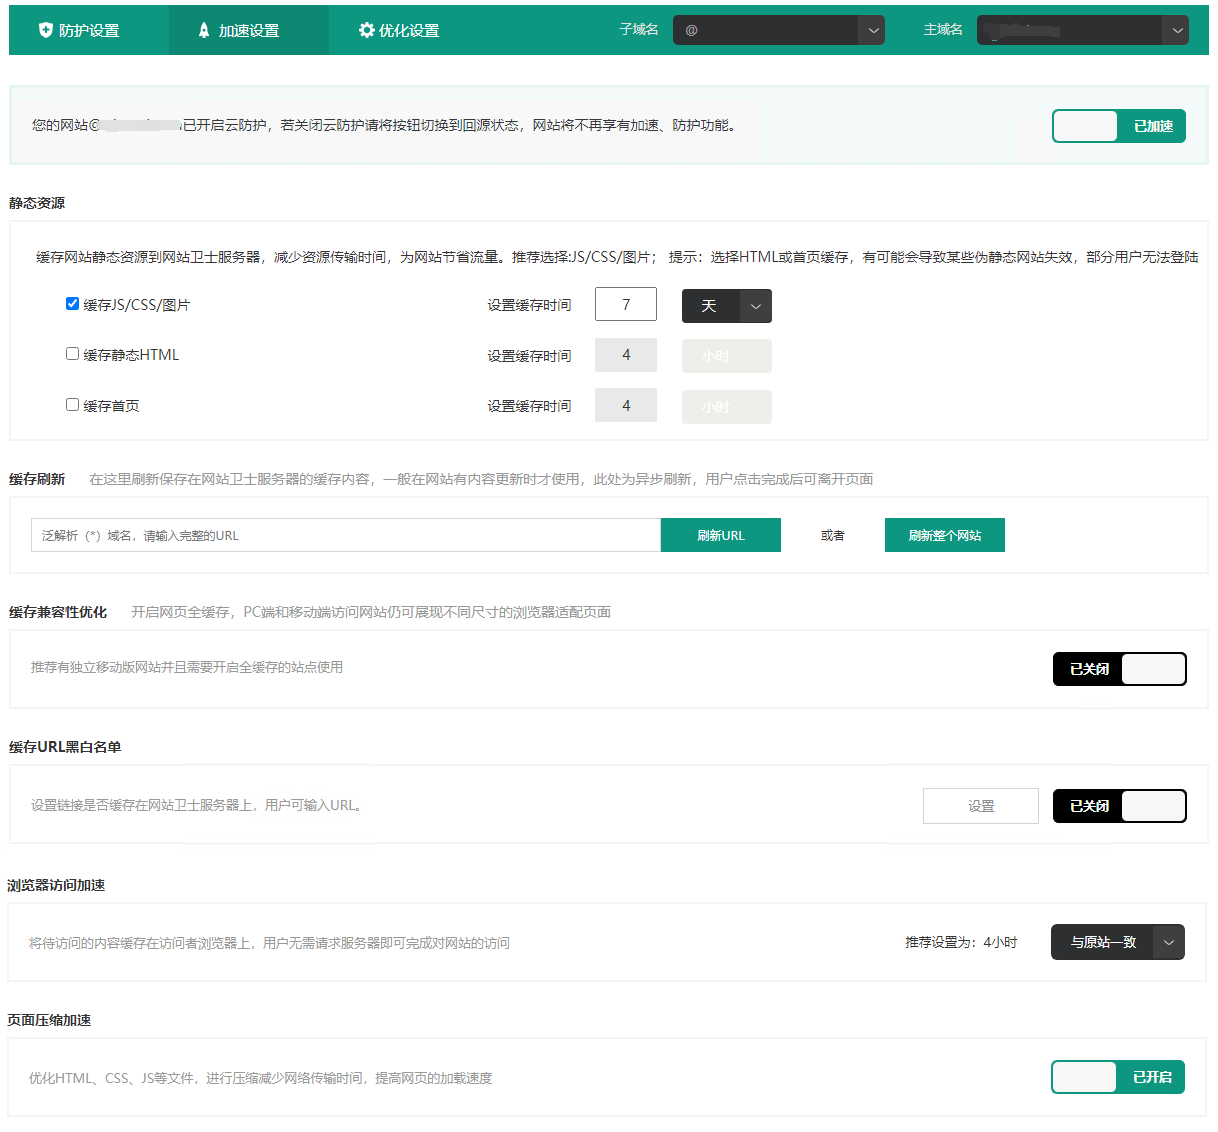Click the 缓存兼容性优化 heading
This screenshot has height=1132, width=1218.
point(58,612)
